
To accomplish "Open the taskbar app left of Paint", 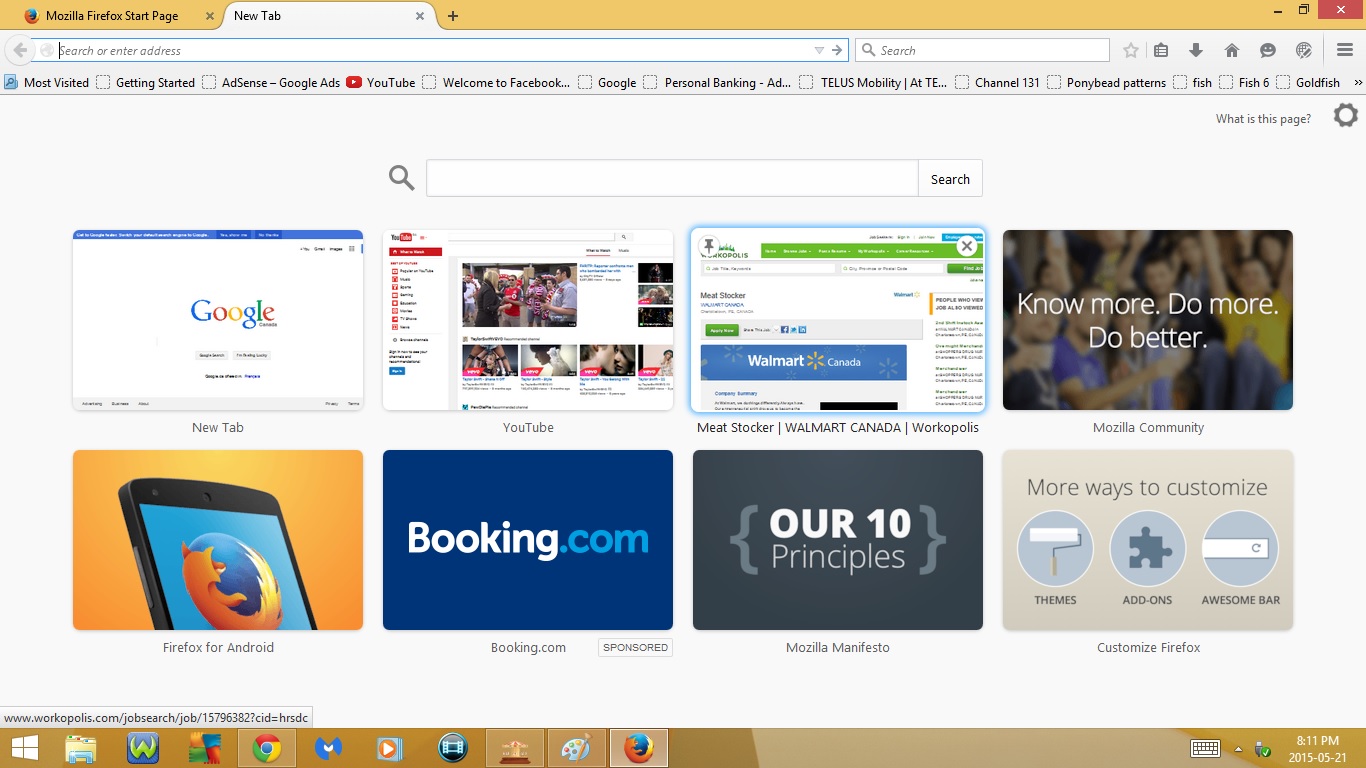I will pos(515,748).
